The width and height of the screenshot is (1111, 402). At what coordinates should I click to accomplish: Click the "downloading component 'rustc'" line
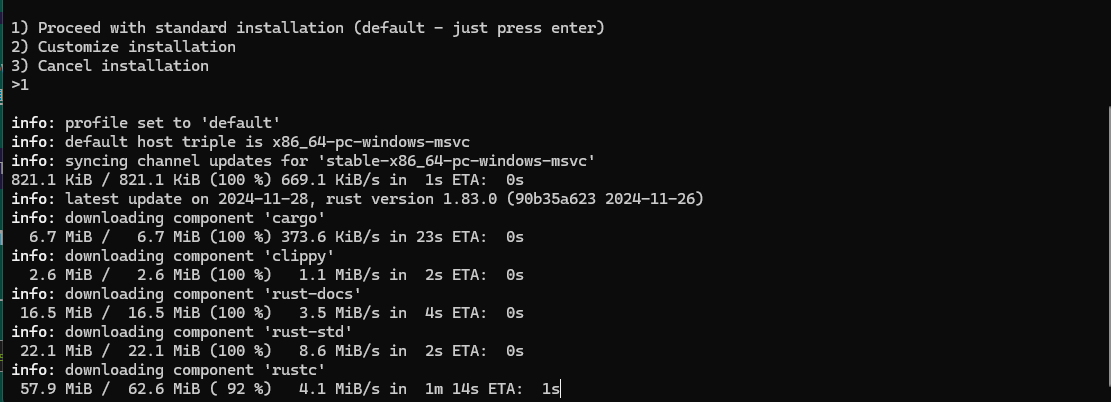168,370
